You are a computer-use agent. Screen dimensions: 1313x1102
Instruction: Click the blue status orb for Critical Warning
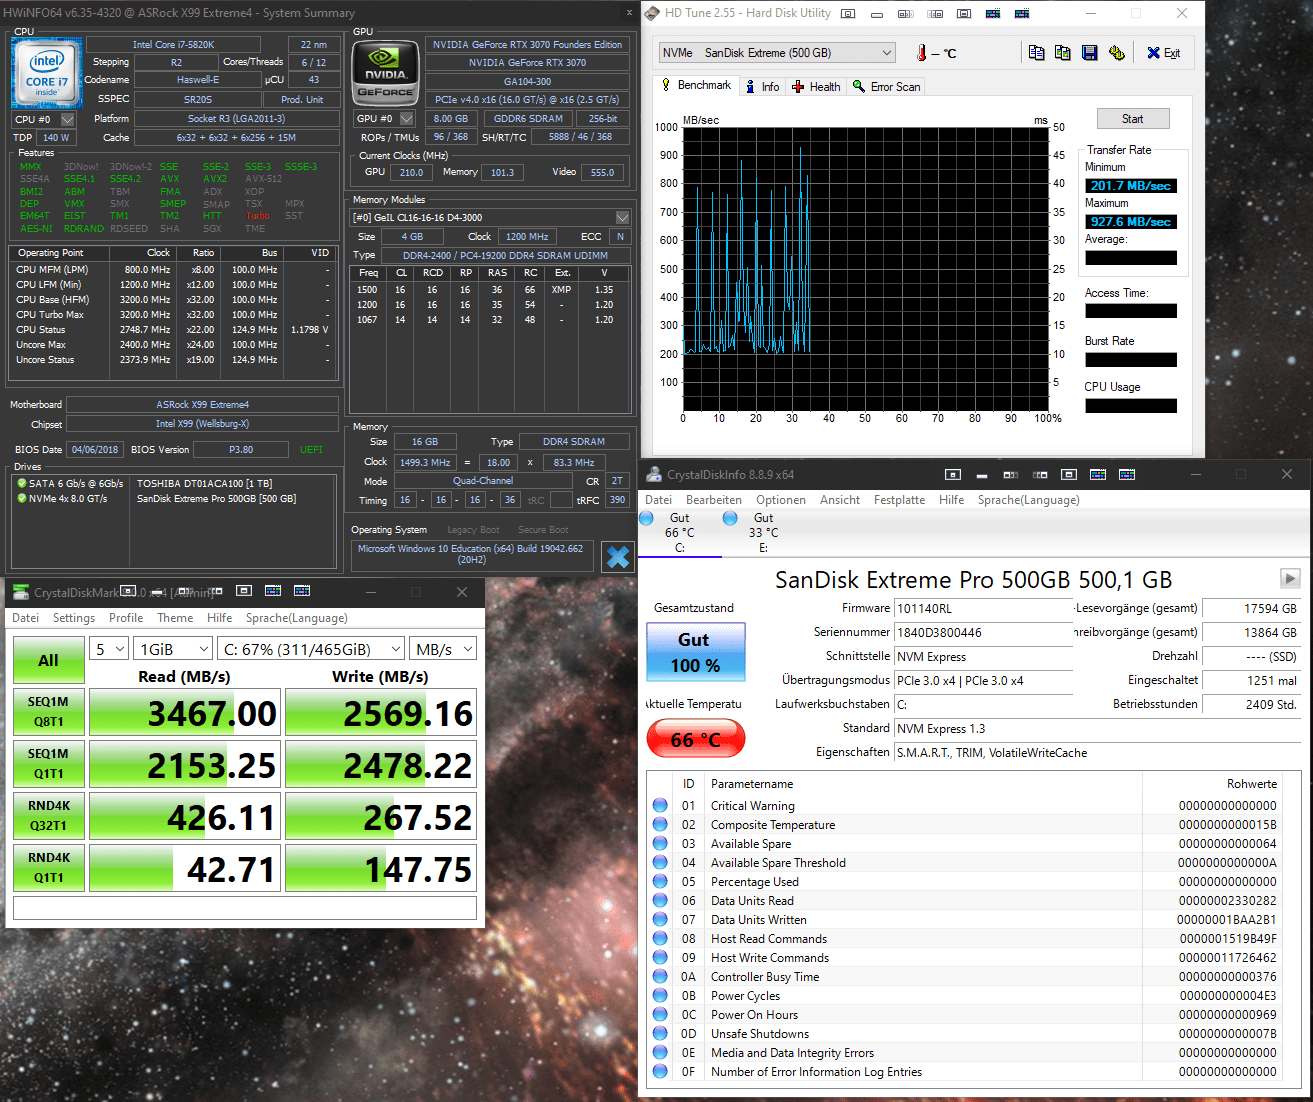tap(660, 805)
